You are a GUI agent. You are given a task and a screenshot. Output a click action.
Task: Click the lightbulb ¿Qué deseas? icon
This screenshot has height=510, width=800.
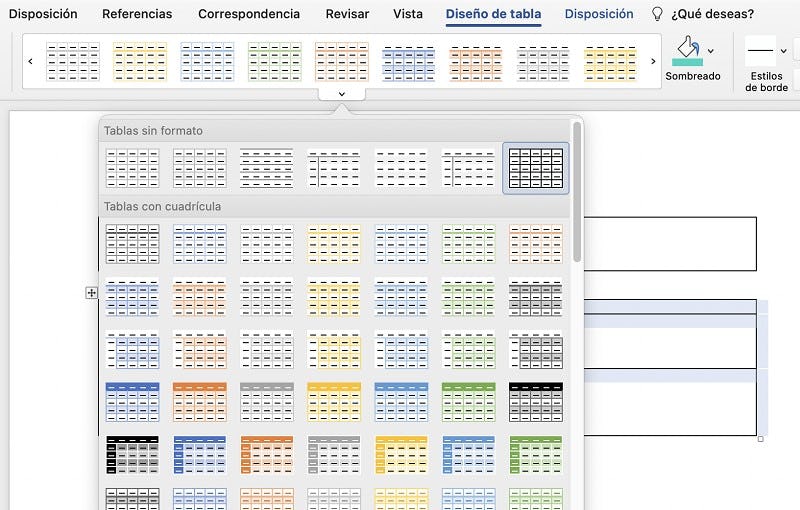tap(657, 14)
